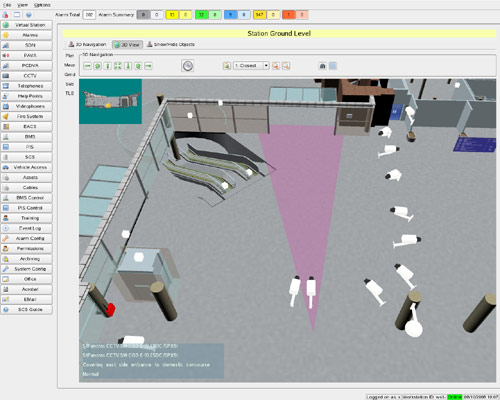Click the second magnifier icon after the view dropdown

[x=286, y=66]
